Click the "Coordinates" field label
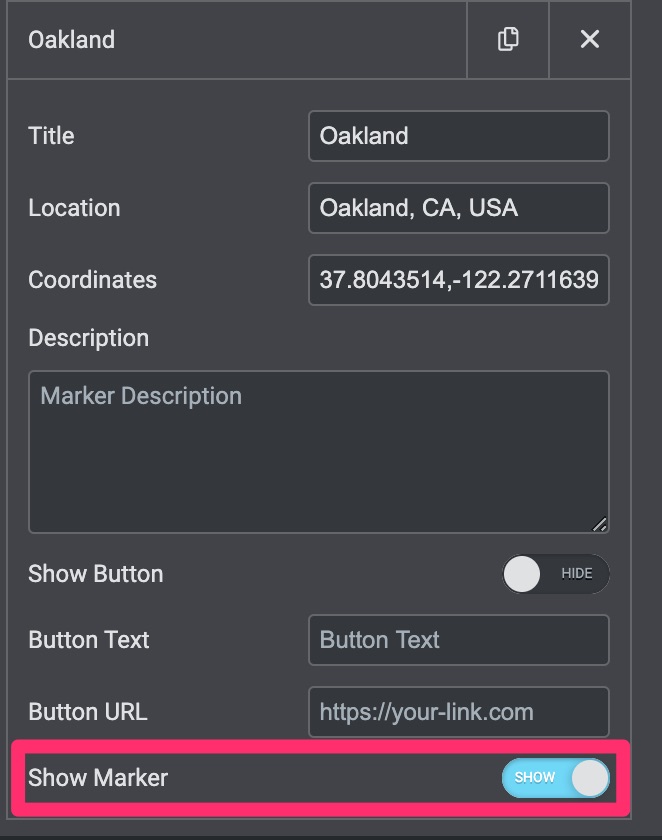The image size is (662, 840). pos(92,280)
